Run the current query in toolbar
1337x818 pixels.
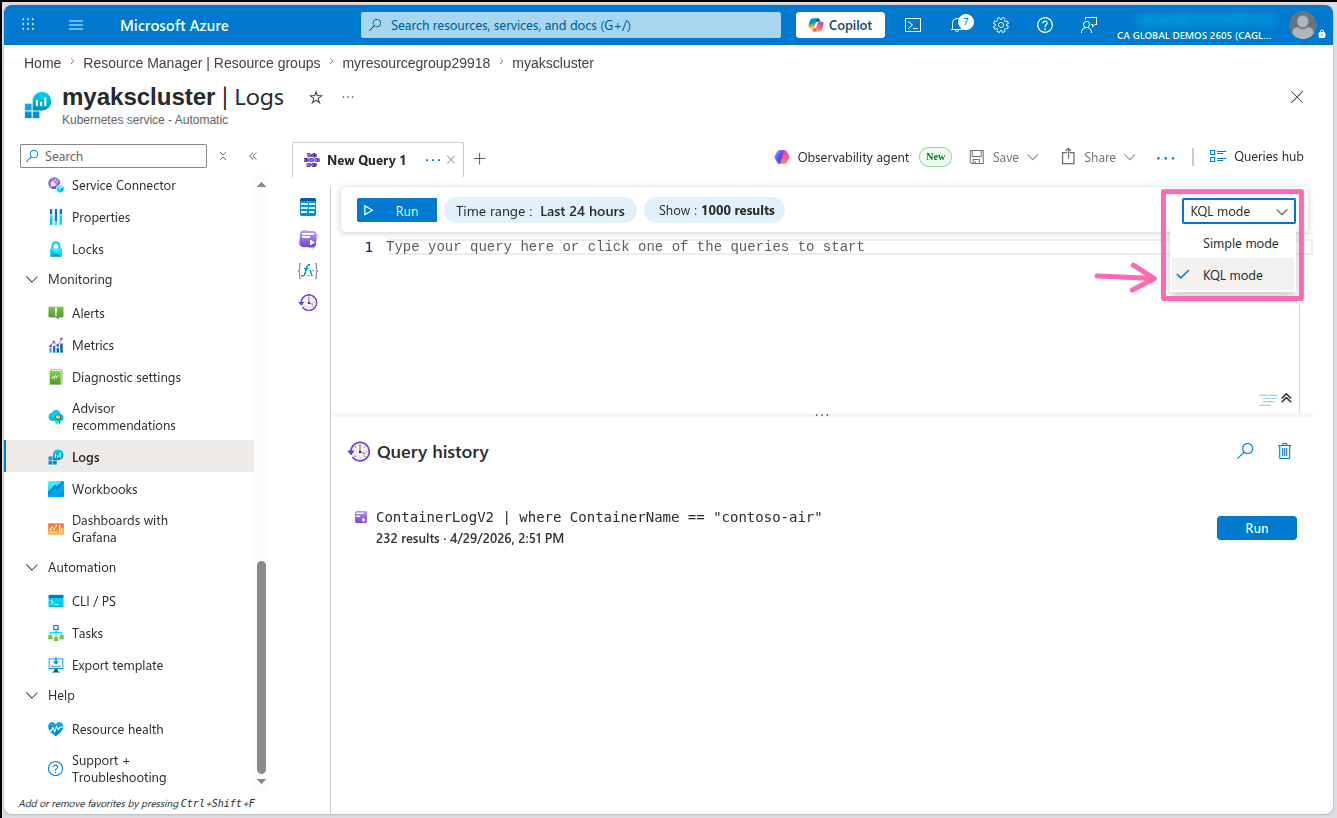pos(396,210)
